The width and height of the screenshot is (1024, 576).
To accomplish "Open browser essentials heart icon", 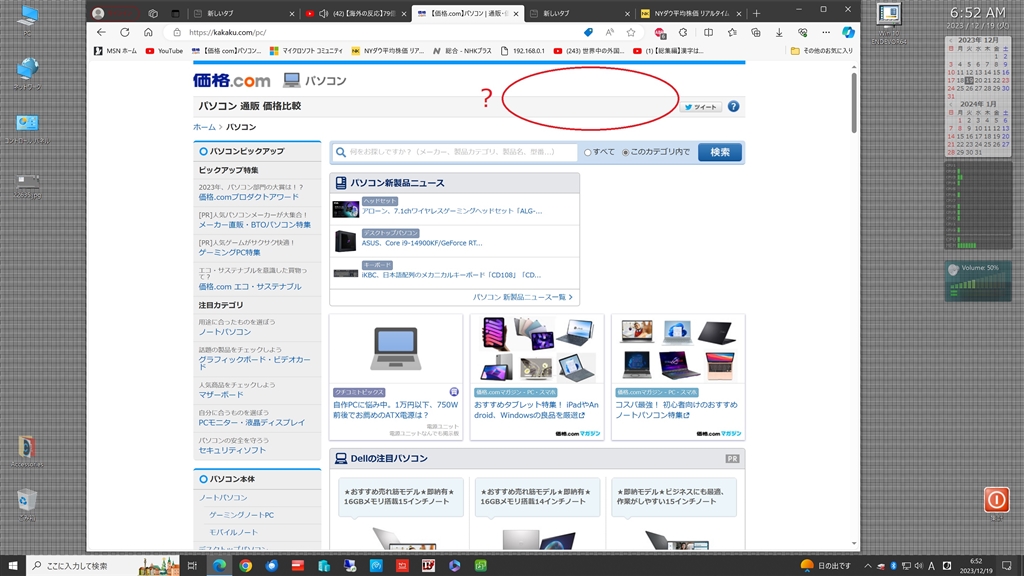I will pyautogui.click(x=803, y=32).
